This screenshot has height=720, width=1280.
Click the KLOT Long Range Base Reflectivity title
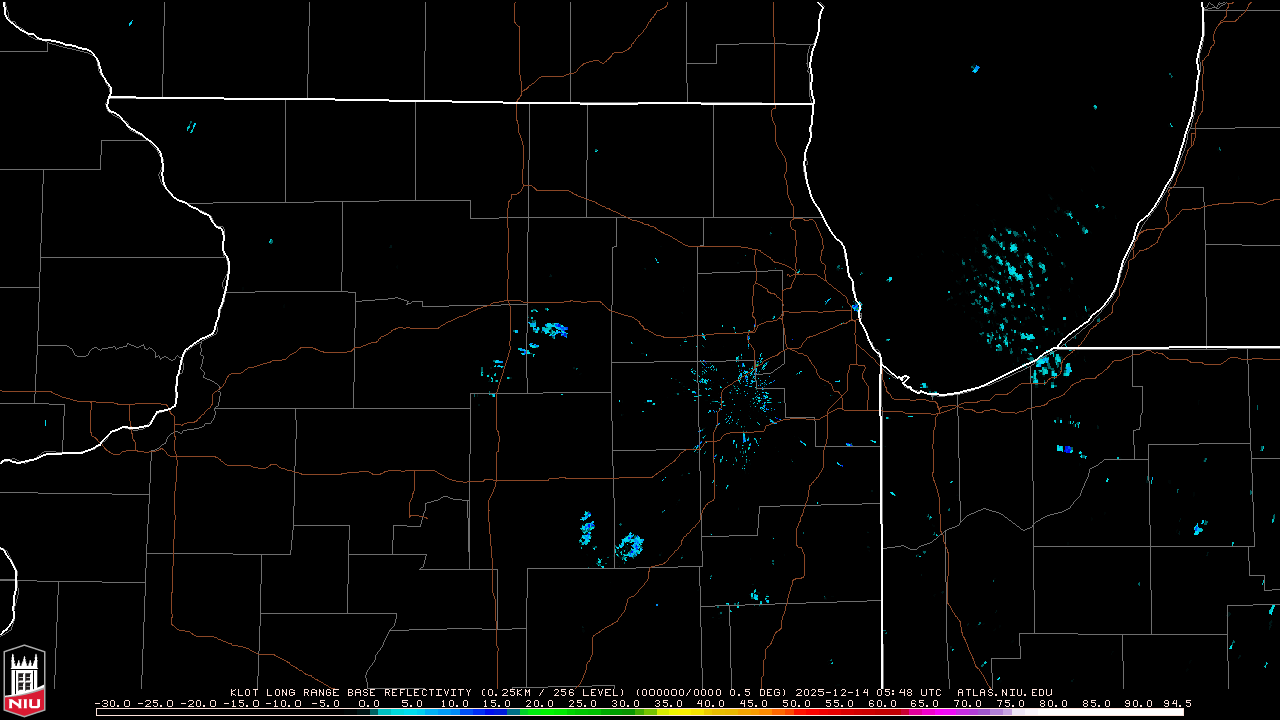[350, 692]
